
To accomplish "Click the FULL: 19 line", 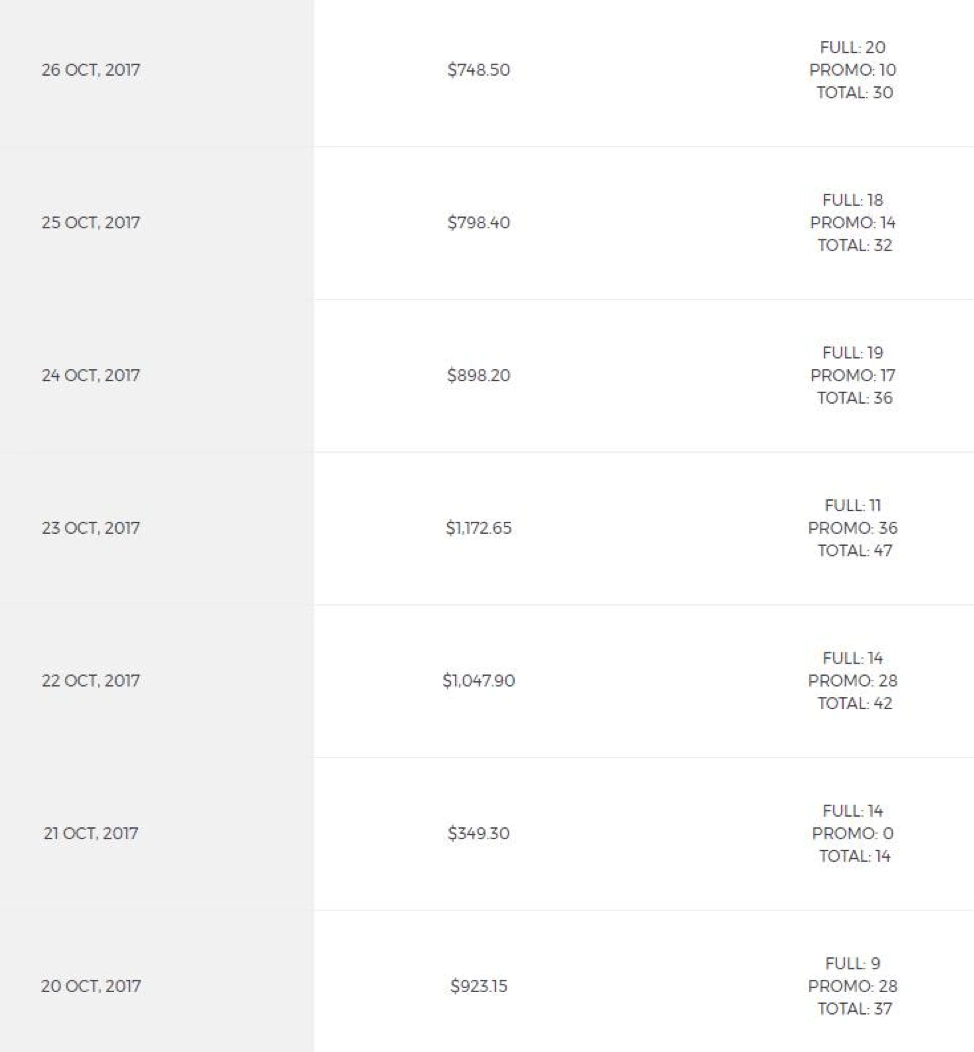I will coord(853,353).
